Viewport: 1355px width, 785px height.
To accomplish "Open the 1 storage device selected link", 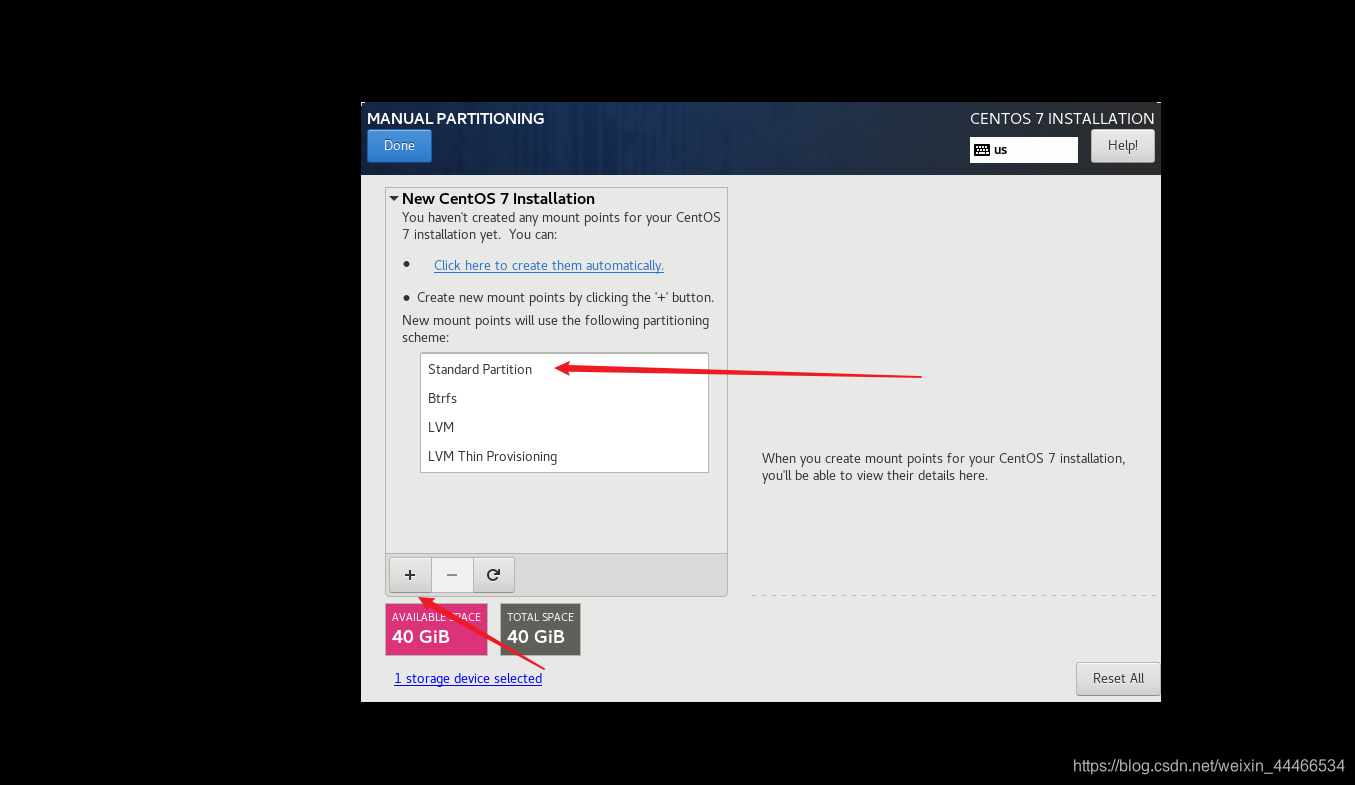I will coord(468,678).
